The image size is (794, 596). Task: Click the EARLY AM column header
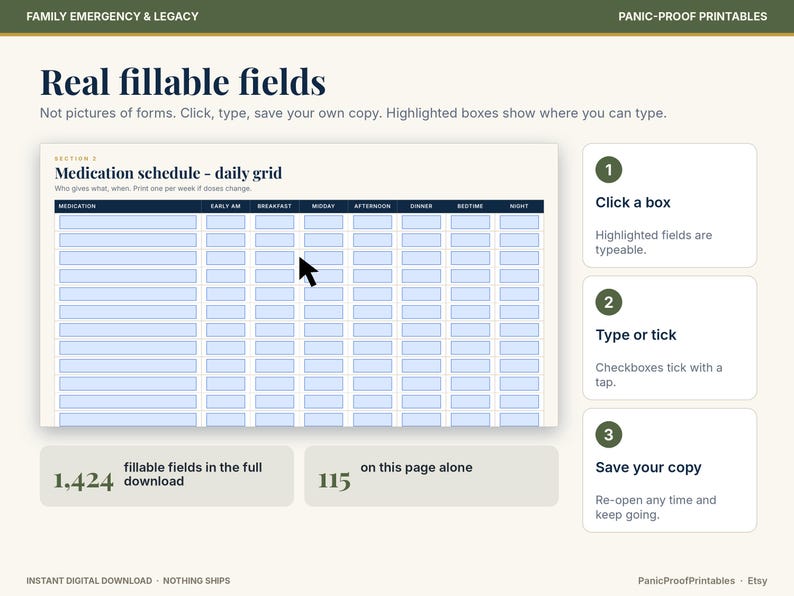(x=225, y=206)
